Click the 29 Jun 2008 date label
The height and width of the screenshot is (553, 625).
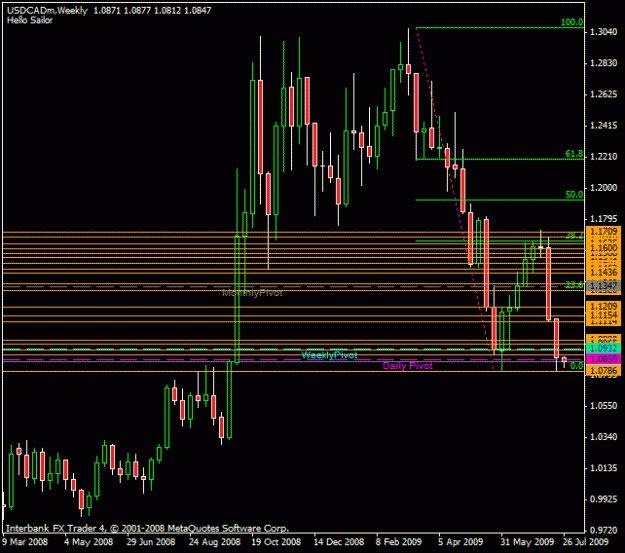coord(151,542)
